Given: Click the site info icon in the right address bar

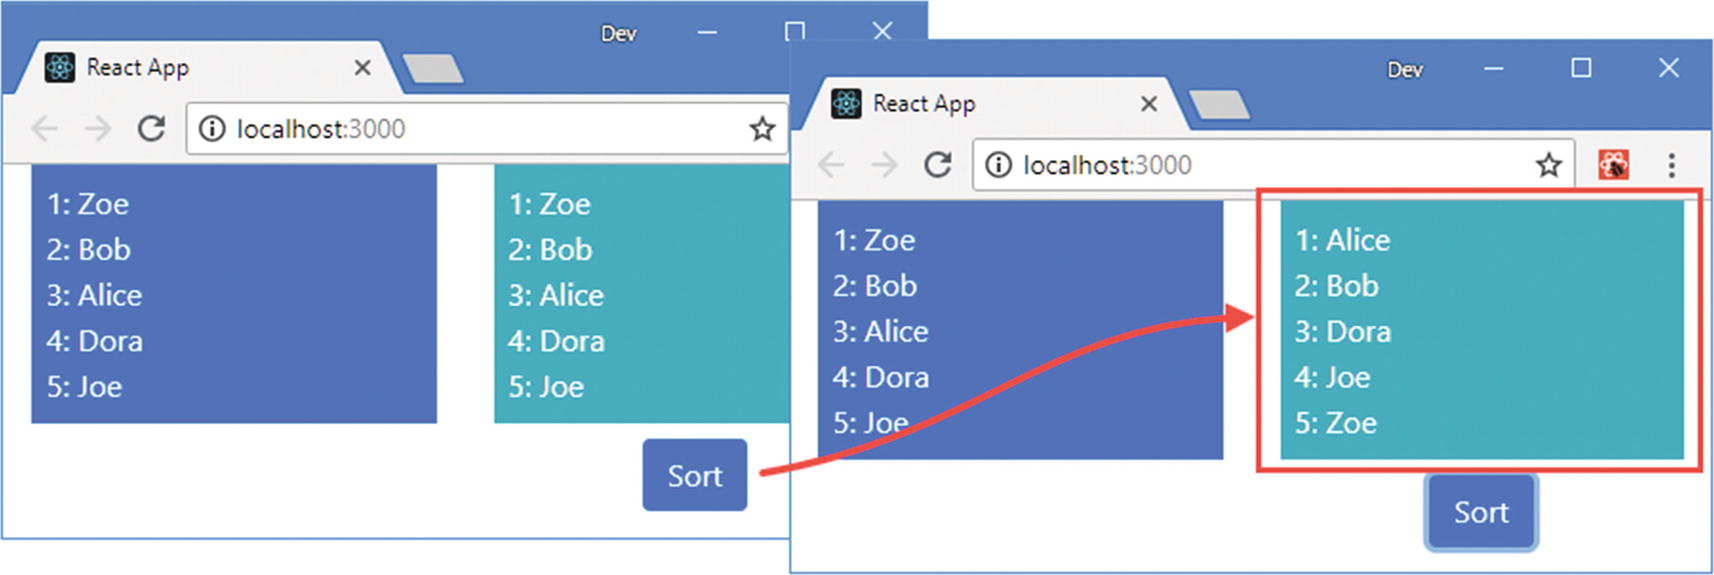Looking at the screenshot, I should click(x=998, y=165).
